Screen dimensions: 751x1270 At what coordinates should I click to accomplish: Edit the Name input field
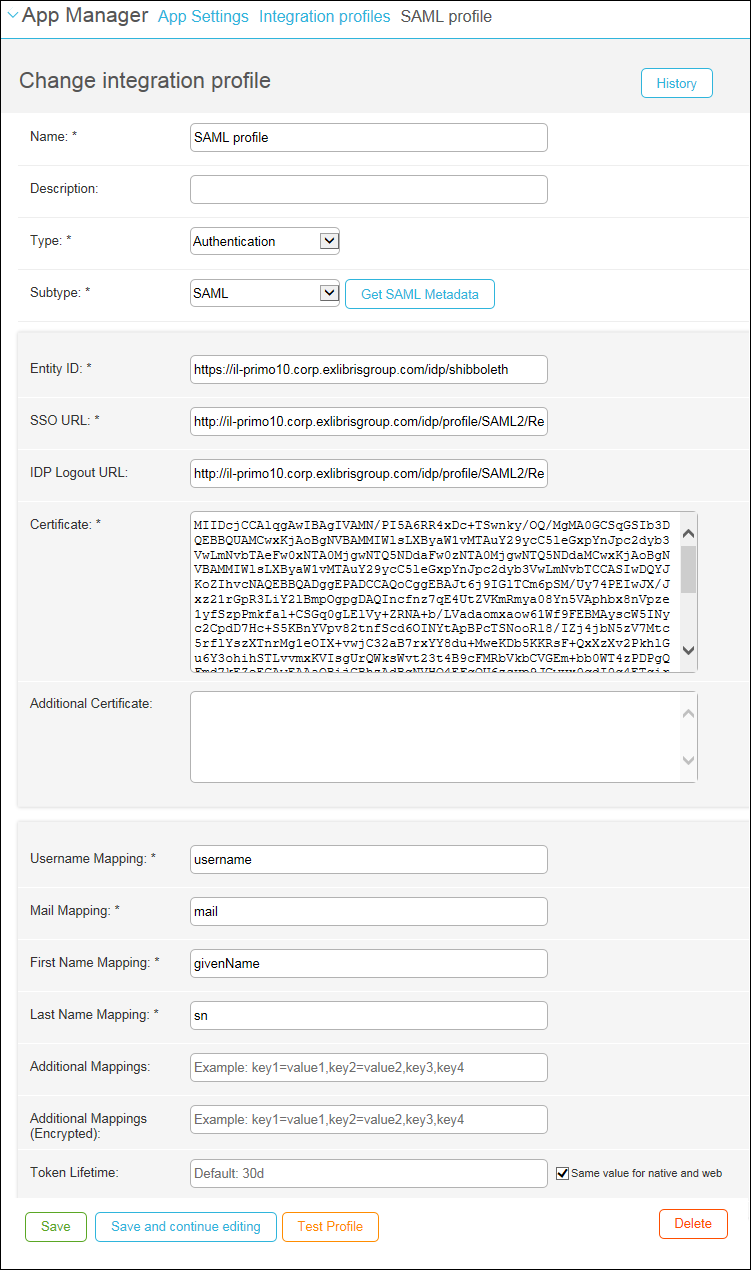(x=369, y=137)
